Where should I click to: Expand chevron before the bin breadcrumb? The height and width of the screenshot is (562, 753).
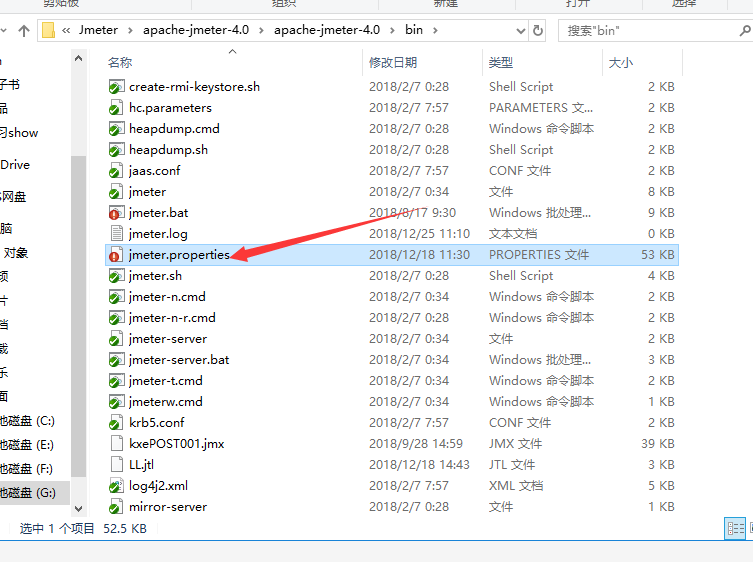[x=392, y=31]
